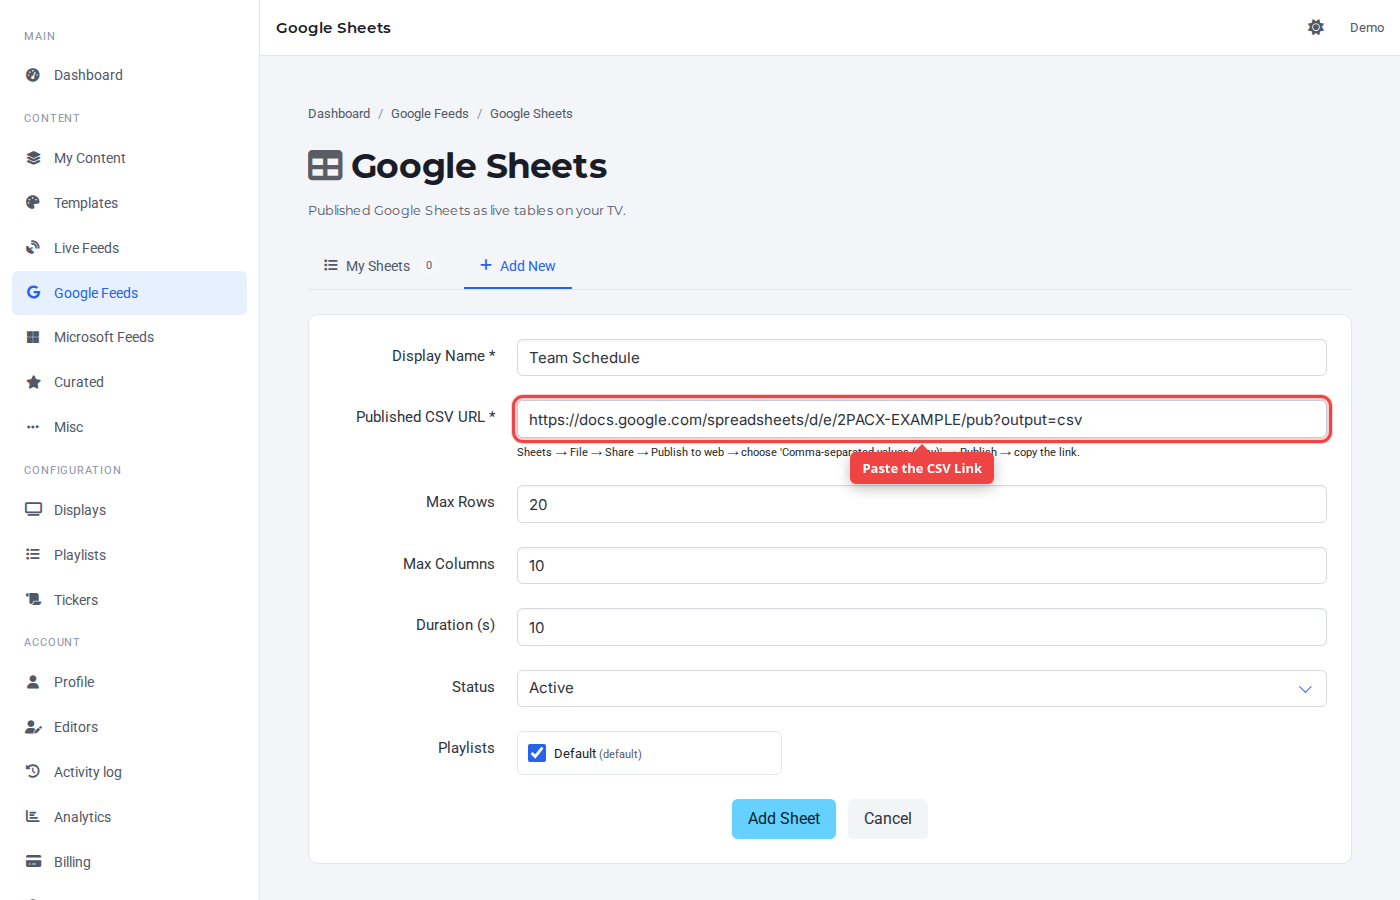Click the Misc ellipsis icon
Viewport: 1400px width, 900px height.
tap(33, 427)
